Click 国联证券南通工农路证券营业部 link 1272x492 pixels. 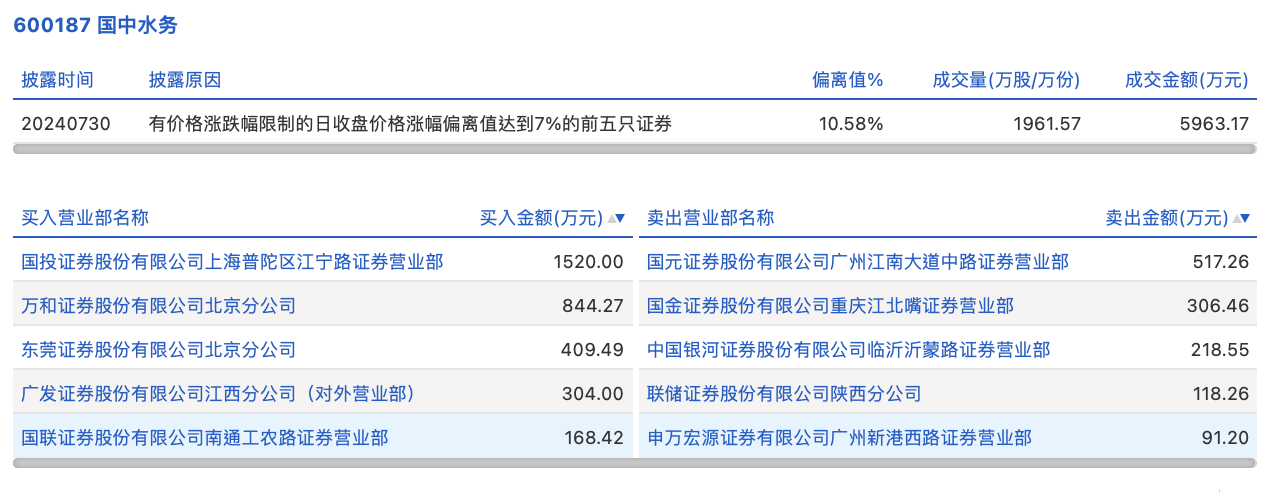pos(205,438)
